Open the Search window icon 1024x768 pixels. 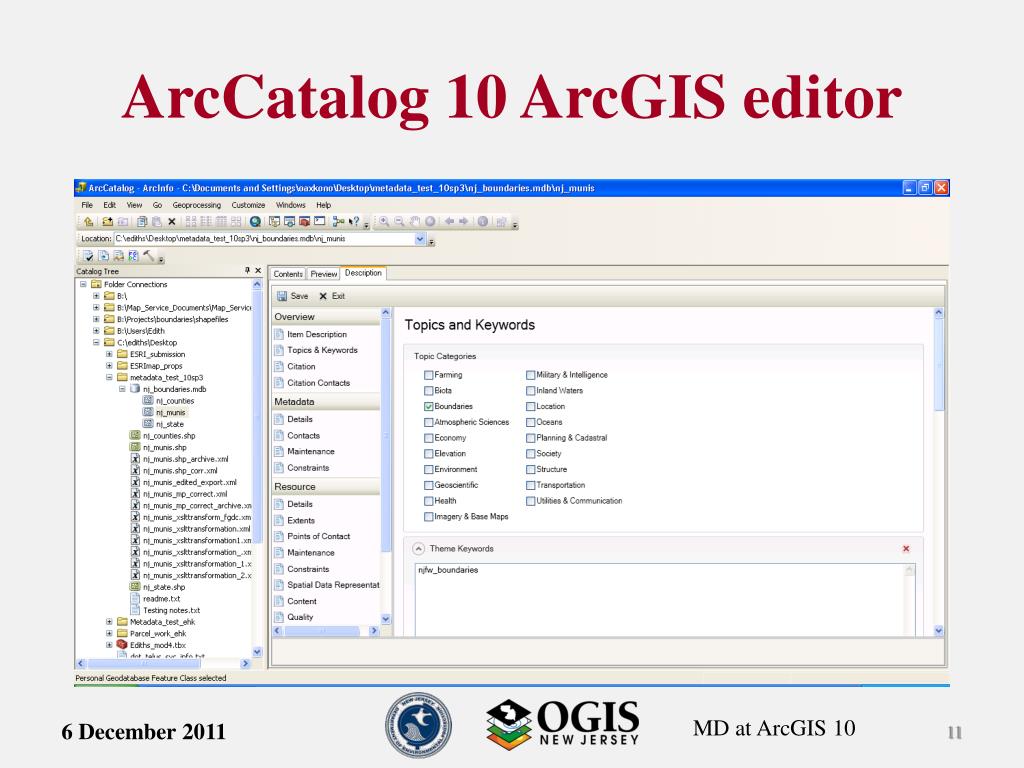[290, 221]
